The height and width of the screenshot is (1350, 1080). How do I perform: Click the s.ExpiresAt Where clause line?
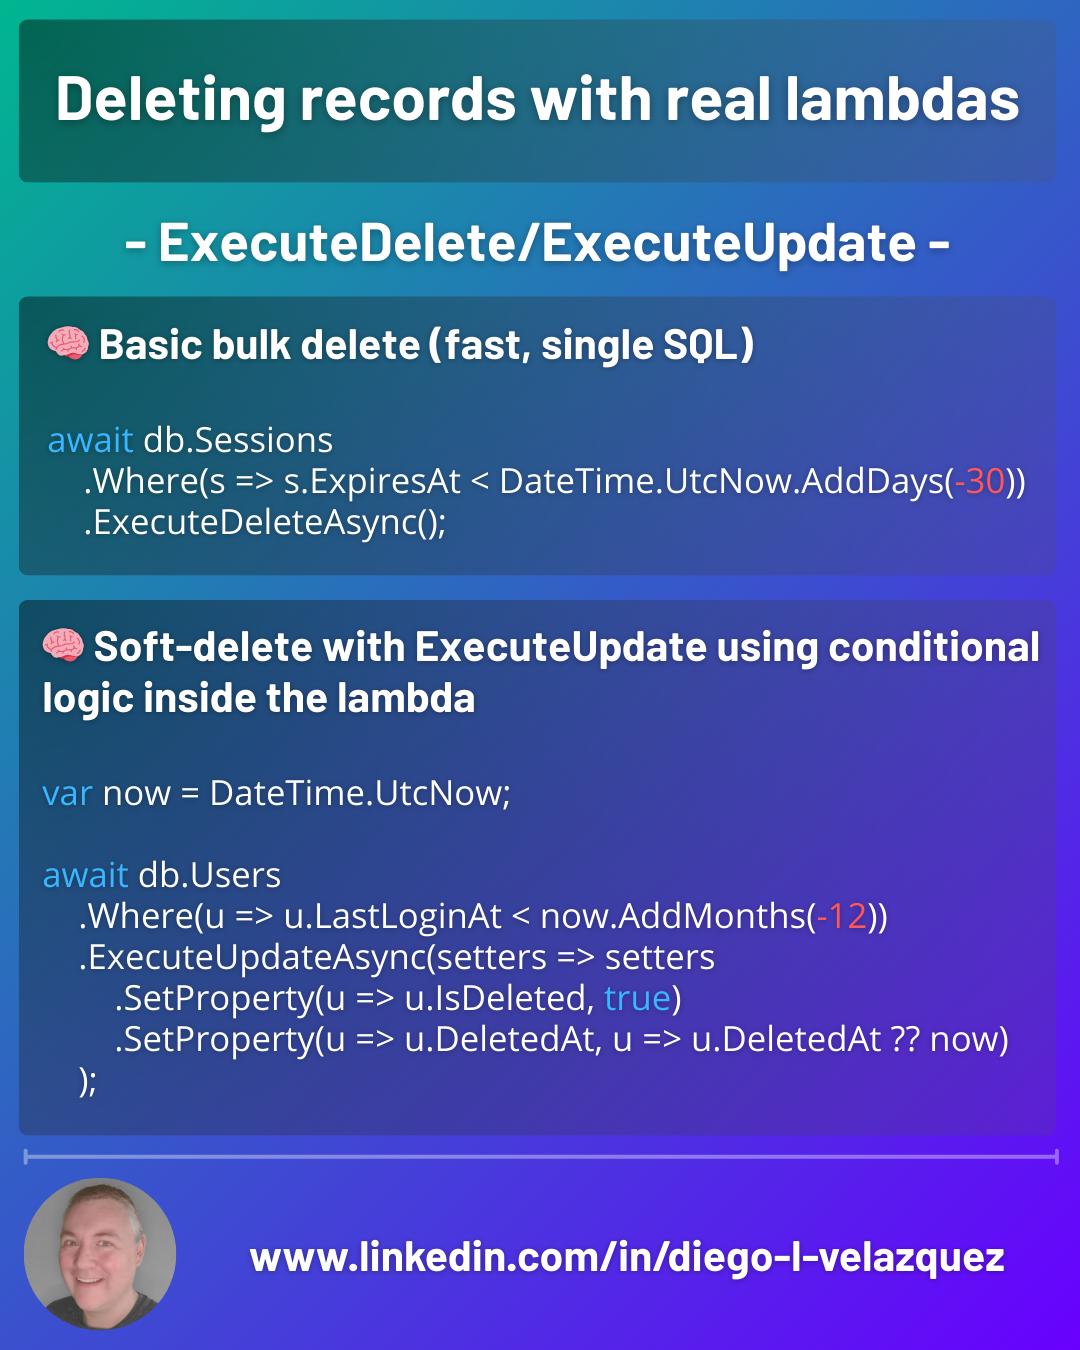(554, 481)
